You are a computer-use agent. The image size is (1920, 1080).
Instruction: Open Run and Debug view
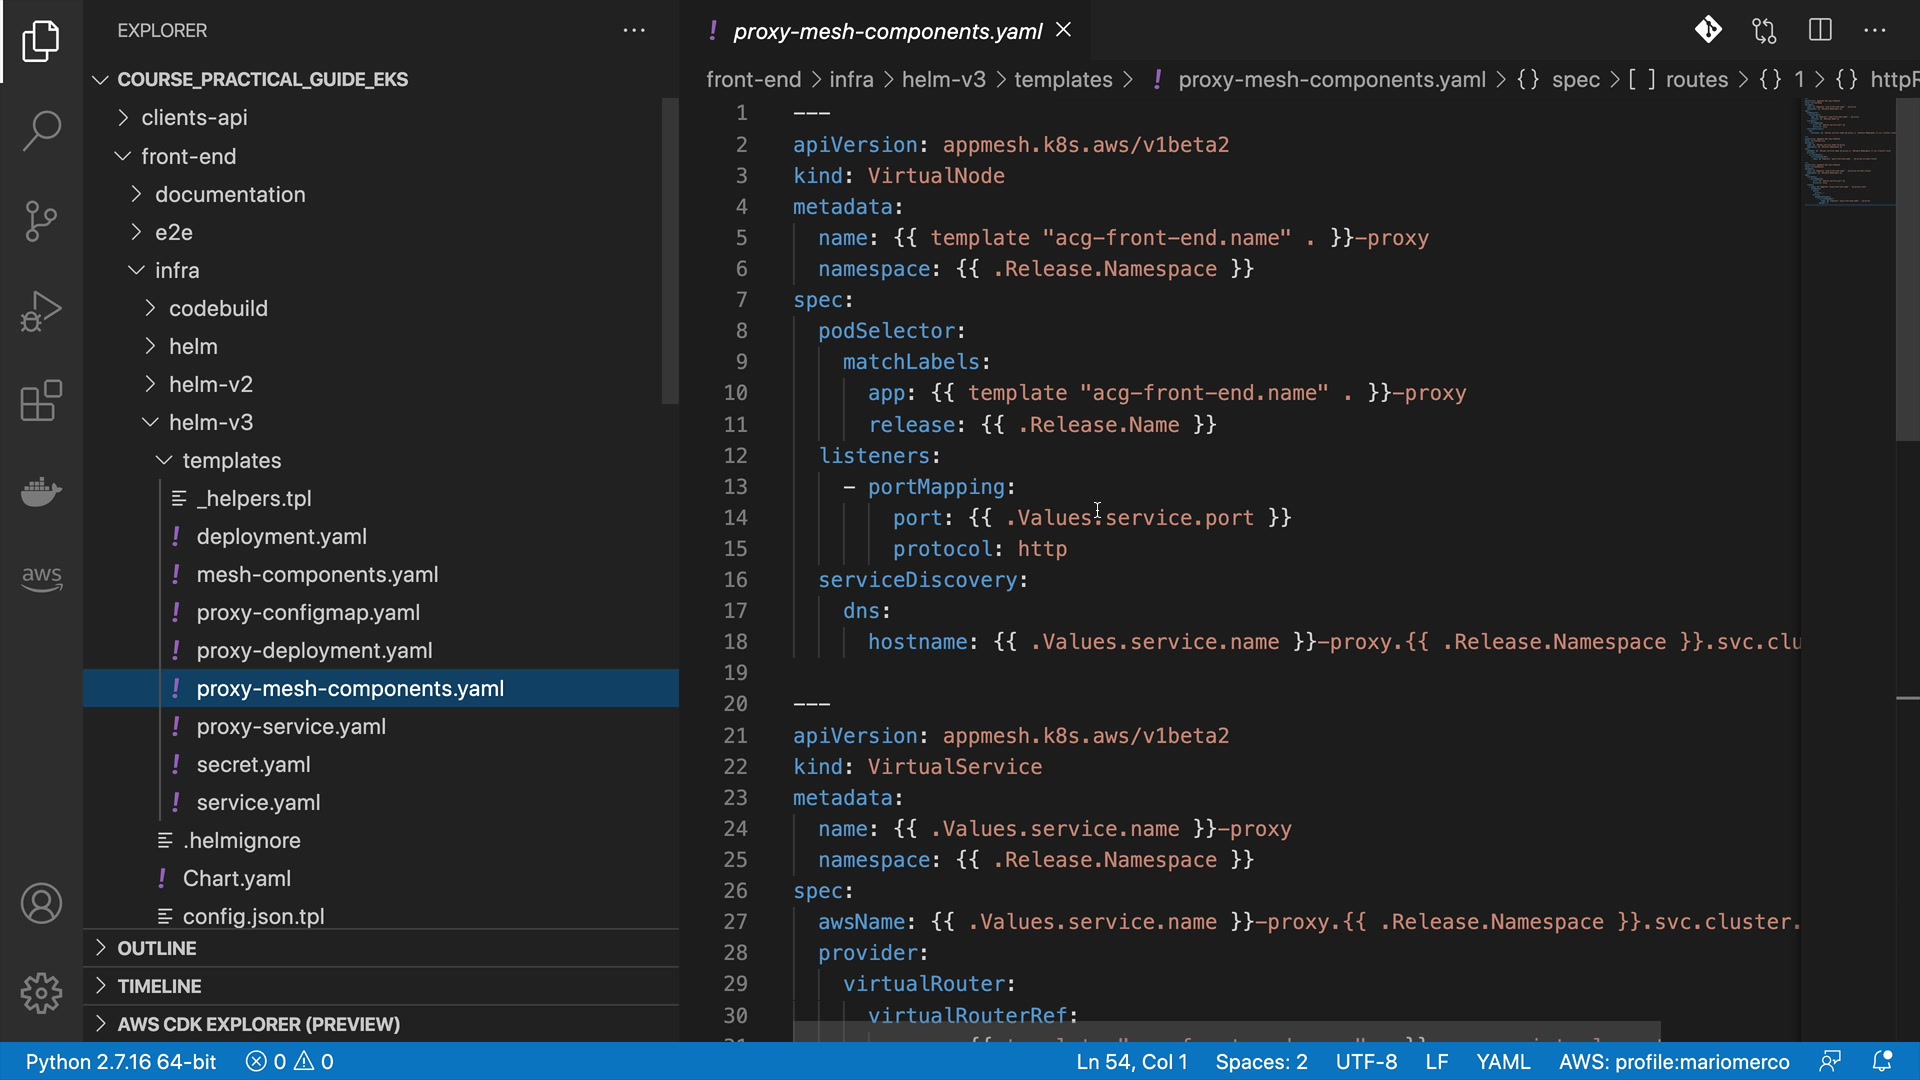(41, 311)
